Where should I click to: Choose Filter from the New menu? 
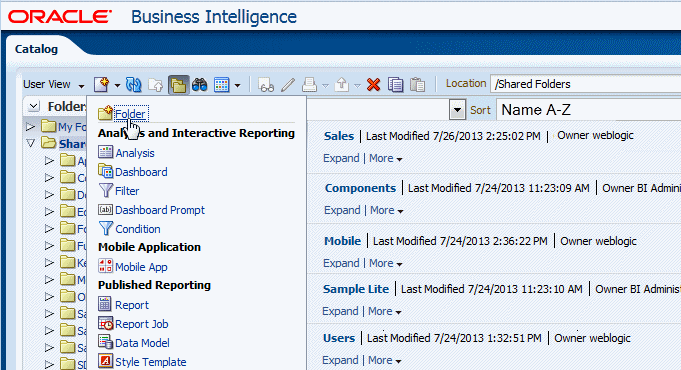(127, 191)
